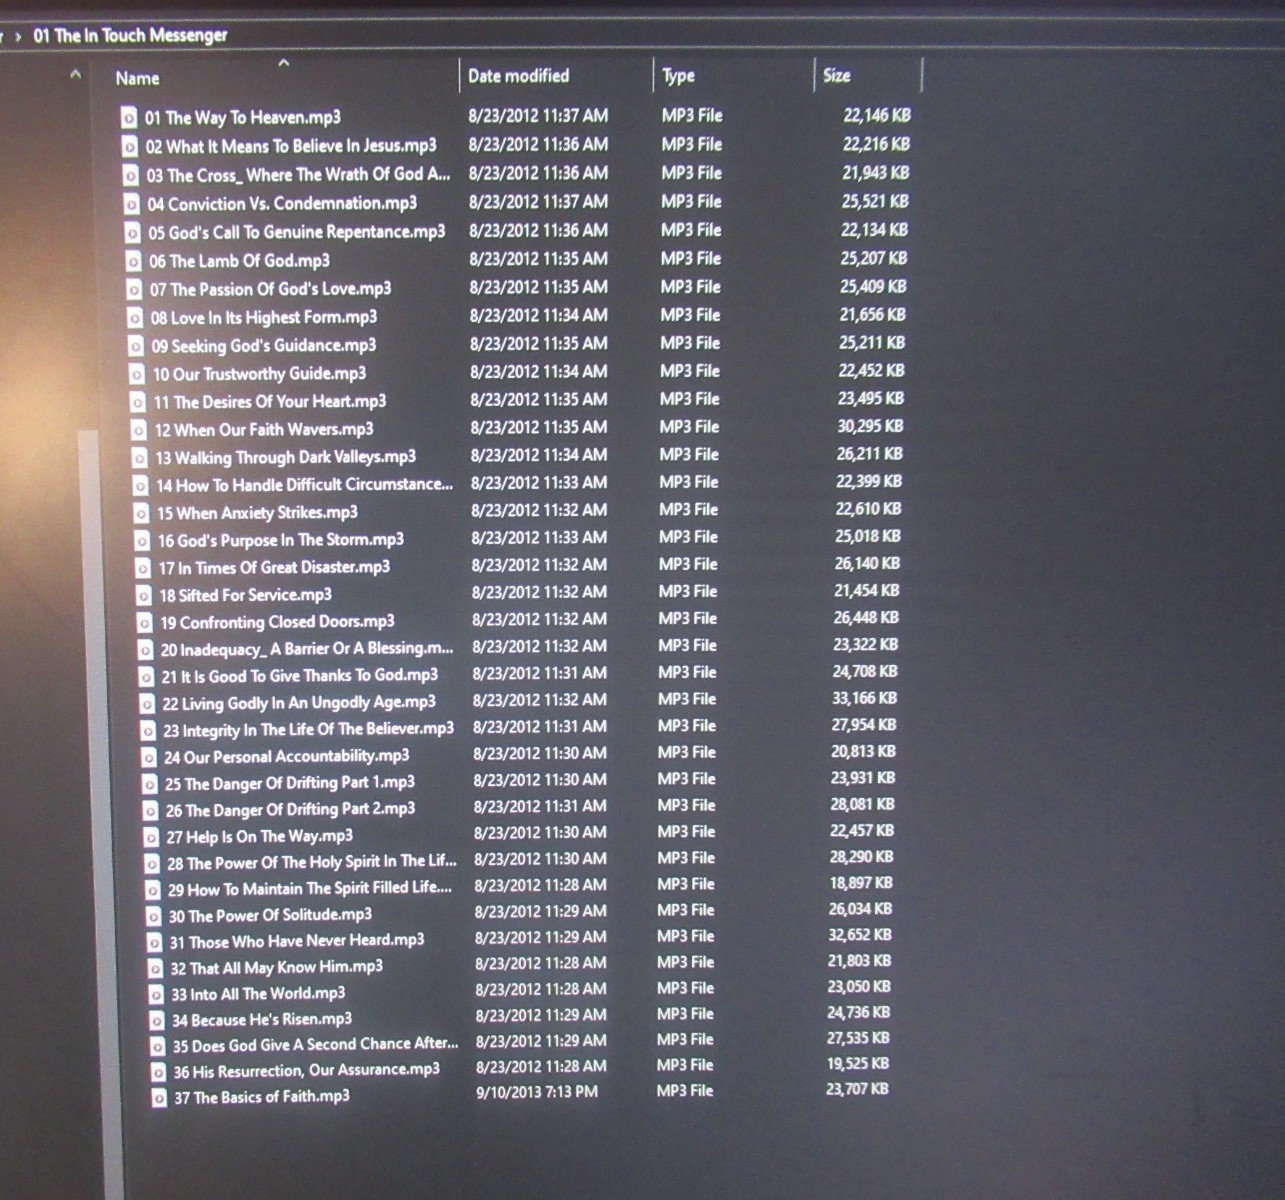Click the name 28 The Power Of The Holy Spirit

pos(312,862)
